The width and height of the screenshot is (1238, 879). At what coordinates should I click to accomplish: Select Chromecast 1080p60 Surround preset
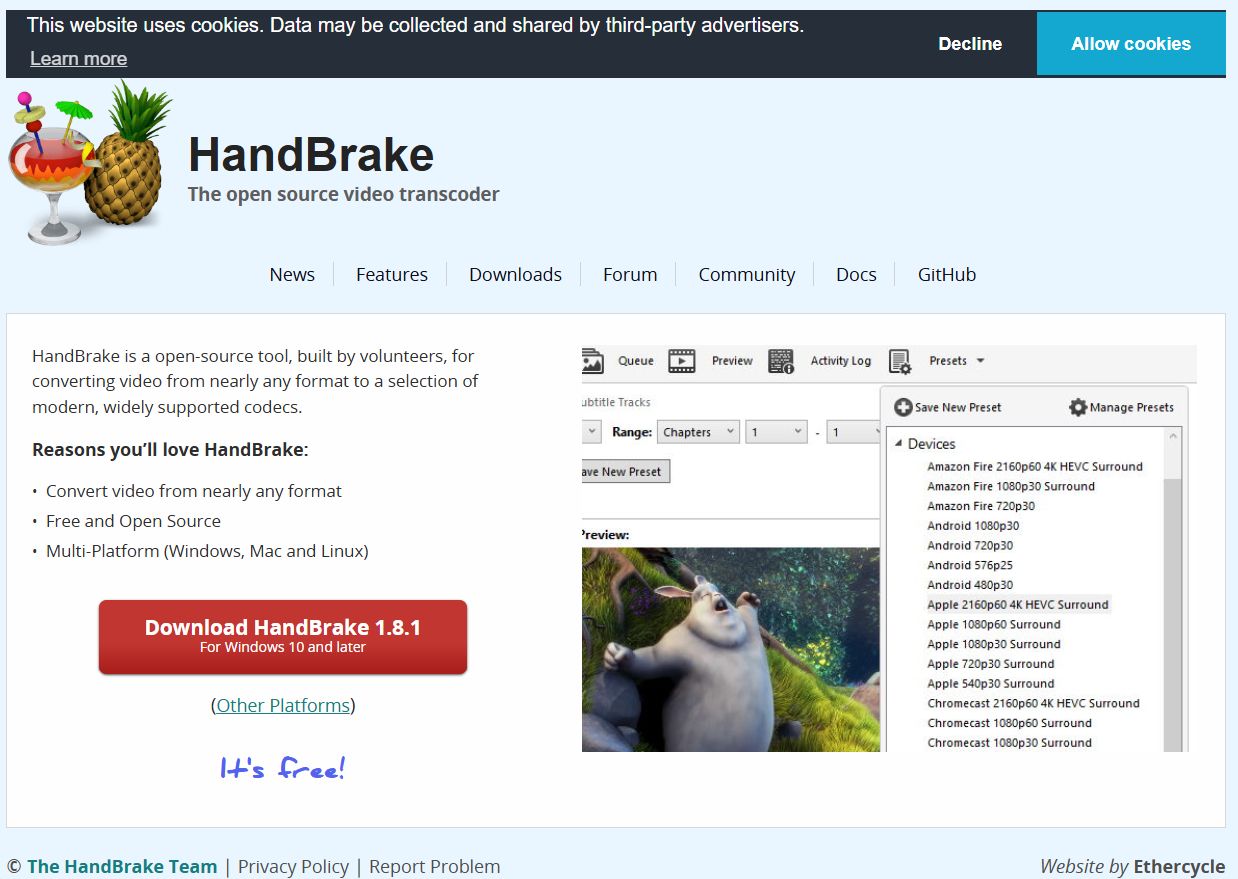click(1009, 723)
